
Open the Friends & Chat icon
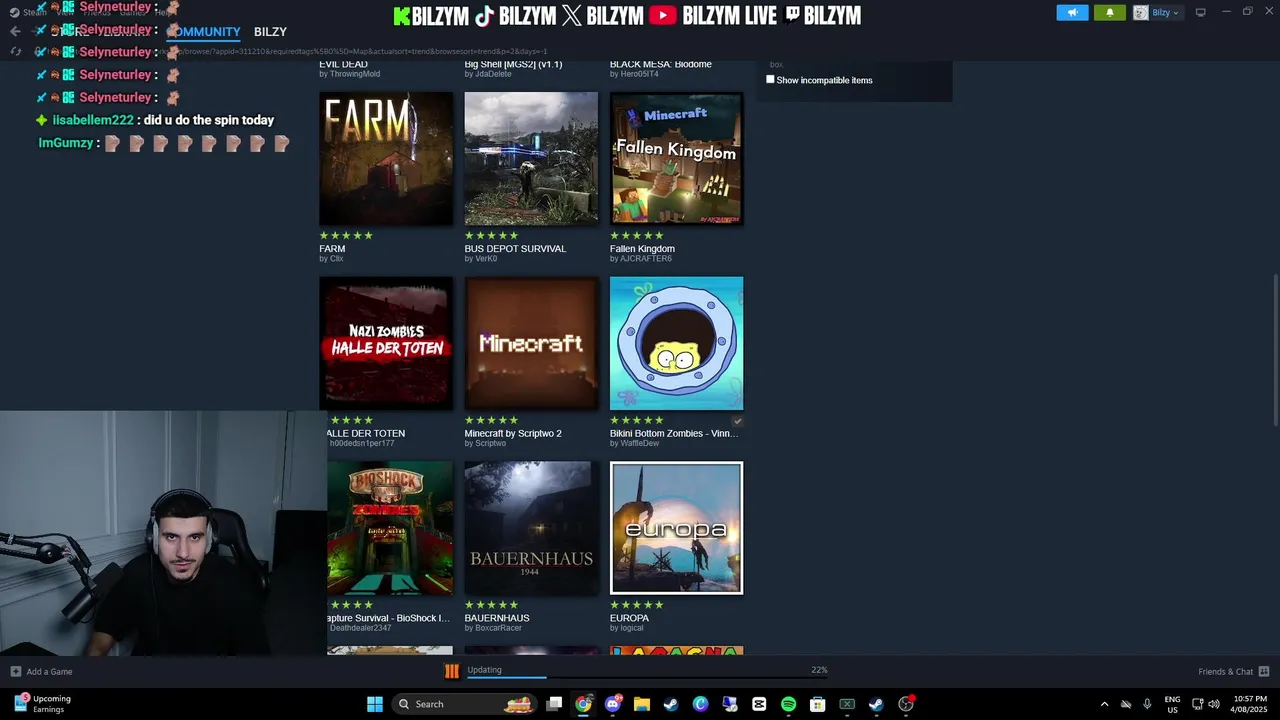(x=1264, y=671)
